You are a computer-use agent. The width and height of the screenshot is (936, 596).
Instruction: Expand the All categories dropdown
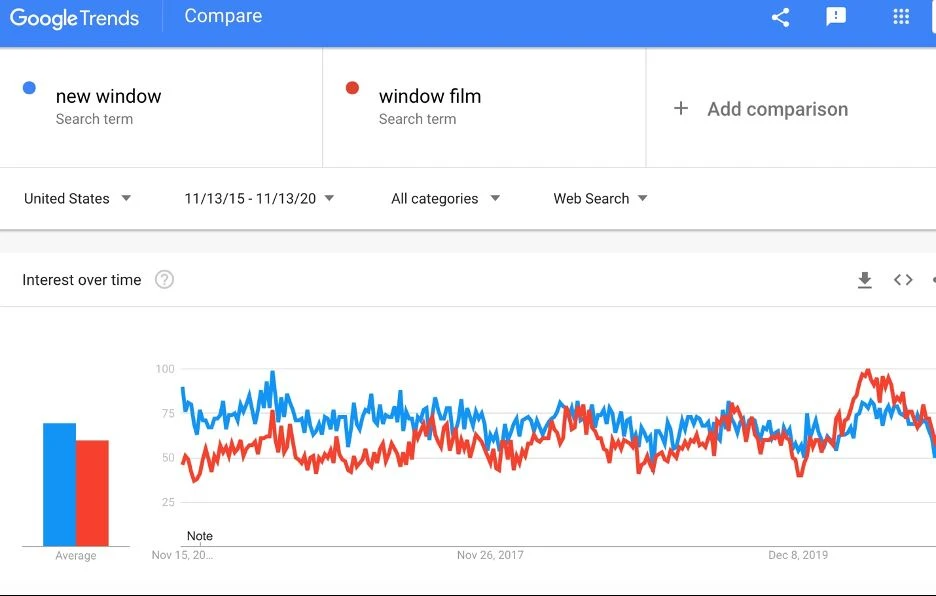pyautogui.click(x=445, y=198)
